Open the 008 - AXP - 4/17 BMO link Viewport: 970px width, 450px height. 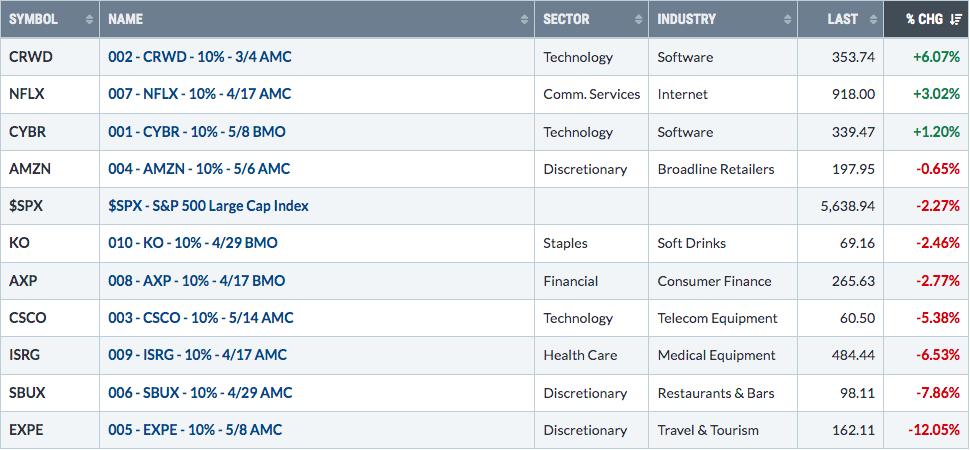[197, 281]
